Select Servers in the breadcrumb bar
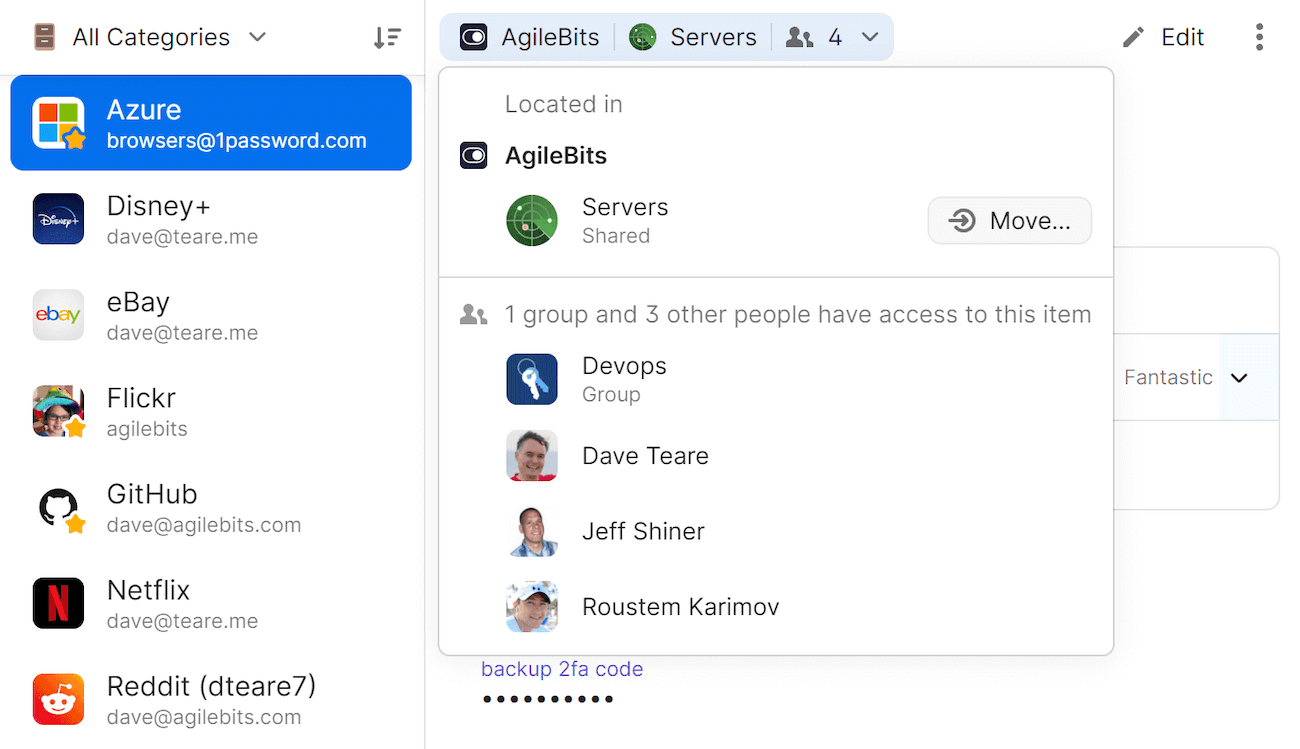 click(x=714, y=36)
